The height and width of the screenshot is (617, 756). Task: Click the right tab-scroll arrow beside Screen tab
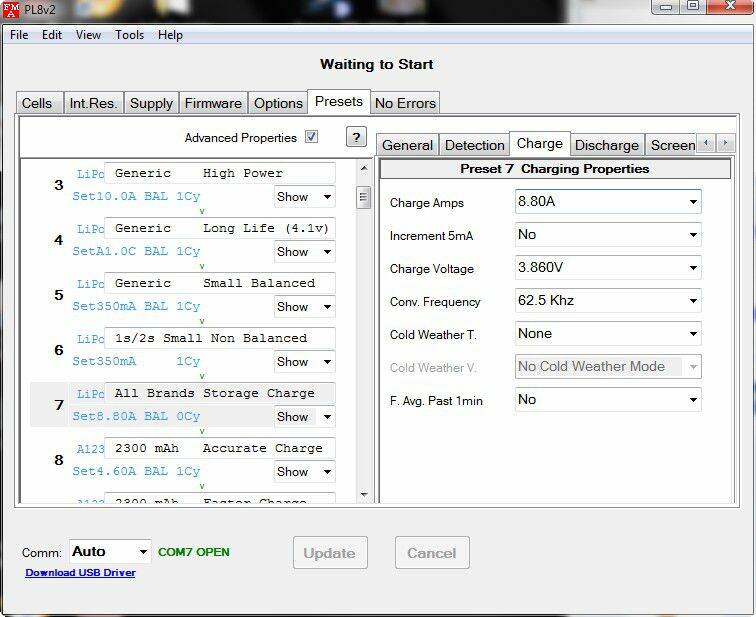point(726,143)
